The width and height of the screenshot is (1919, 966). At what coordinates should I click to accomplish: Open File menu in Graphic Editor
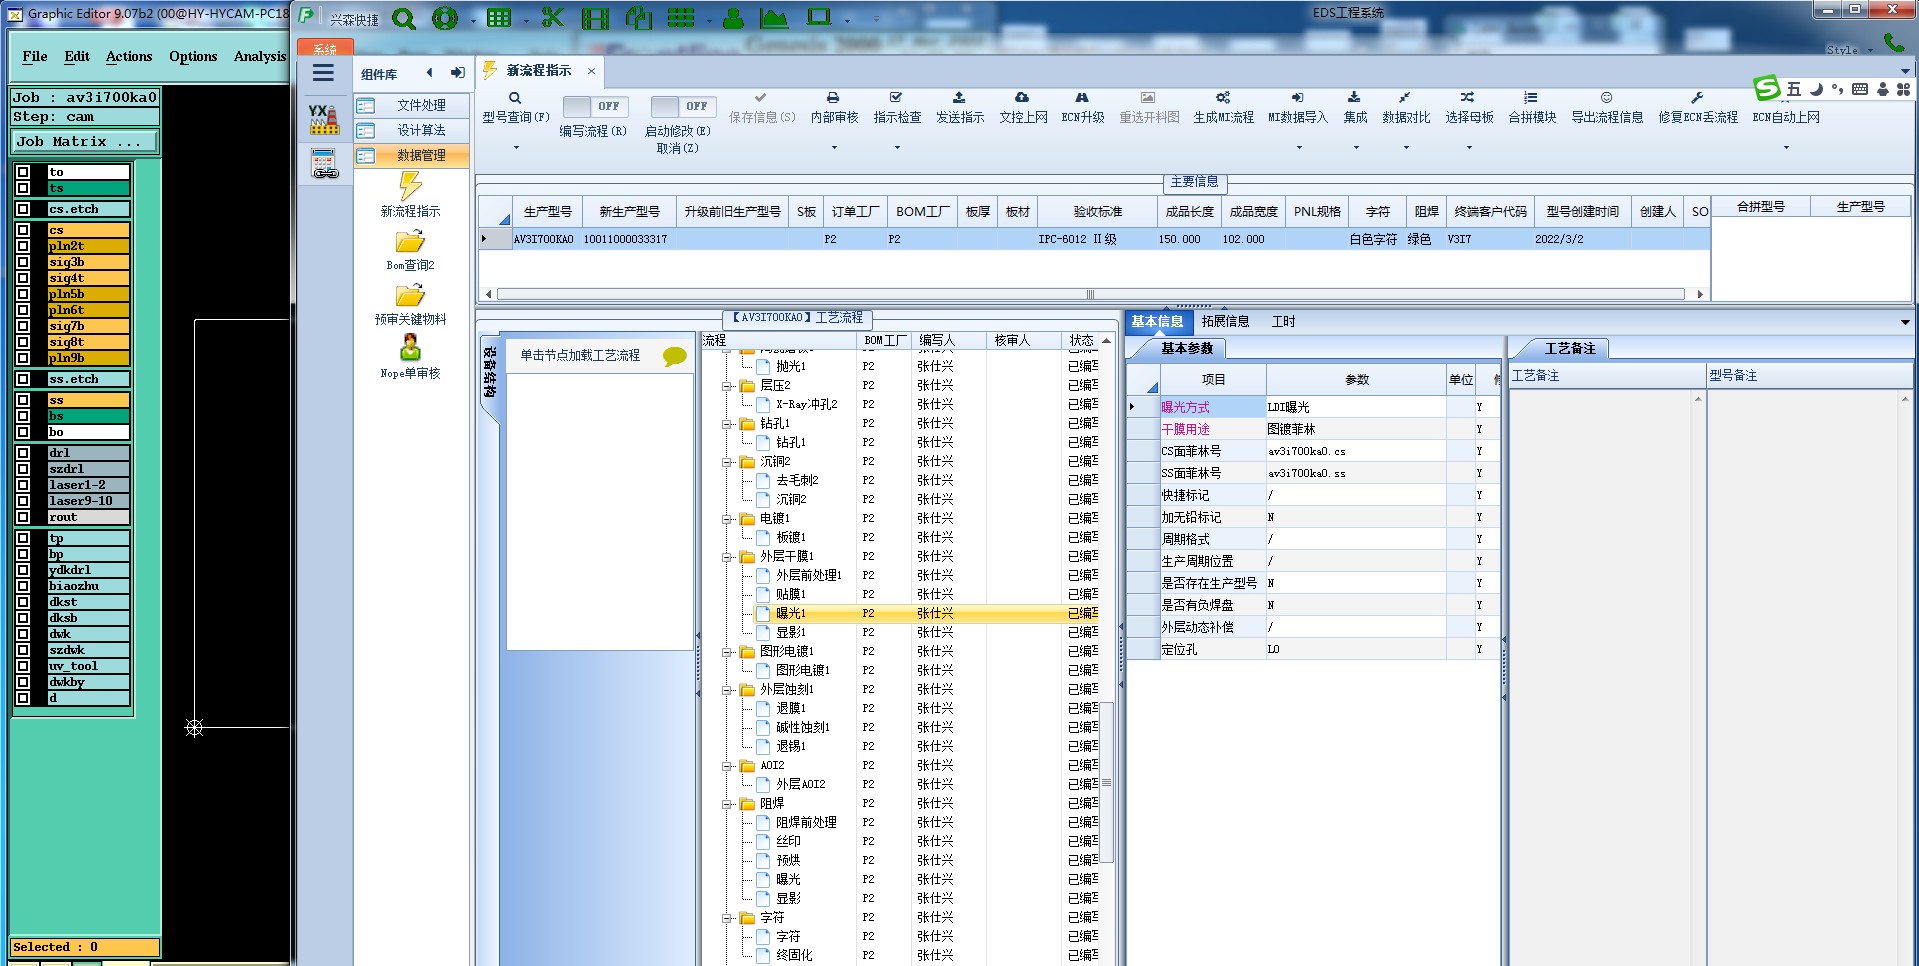[35, 57]
